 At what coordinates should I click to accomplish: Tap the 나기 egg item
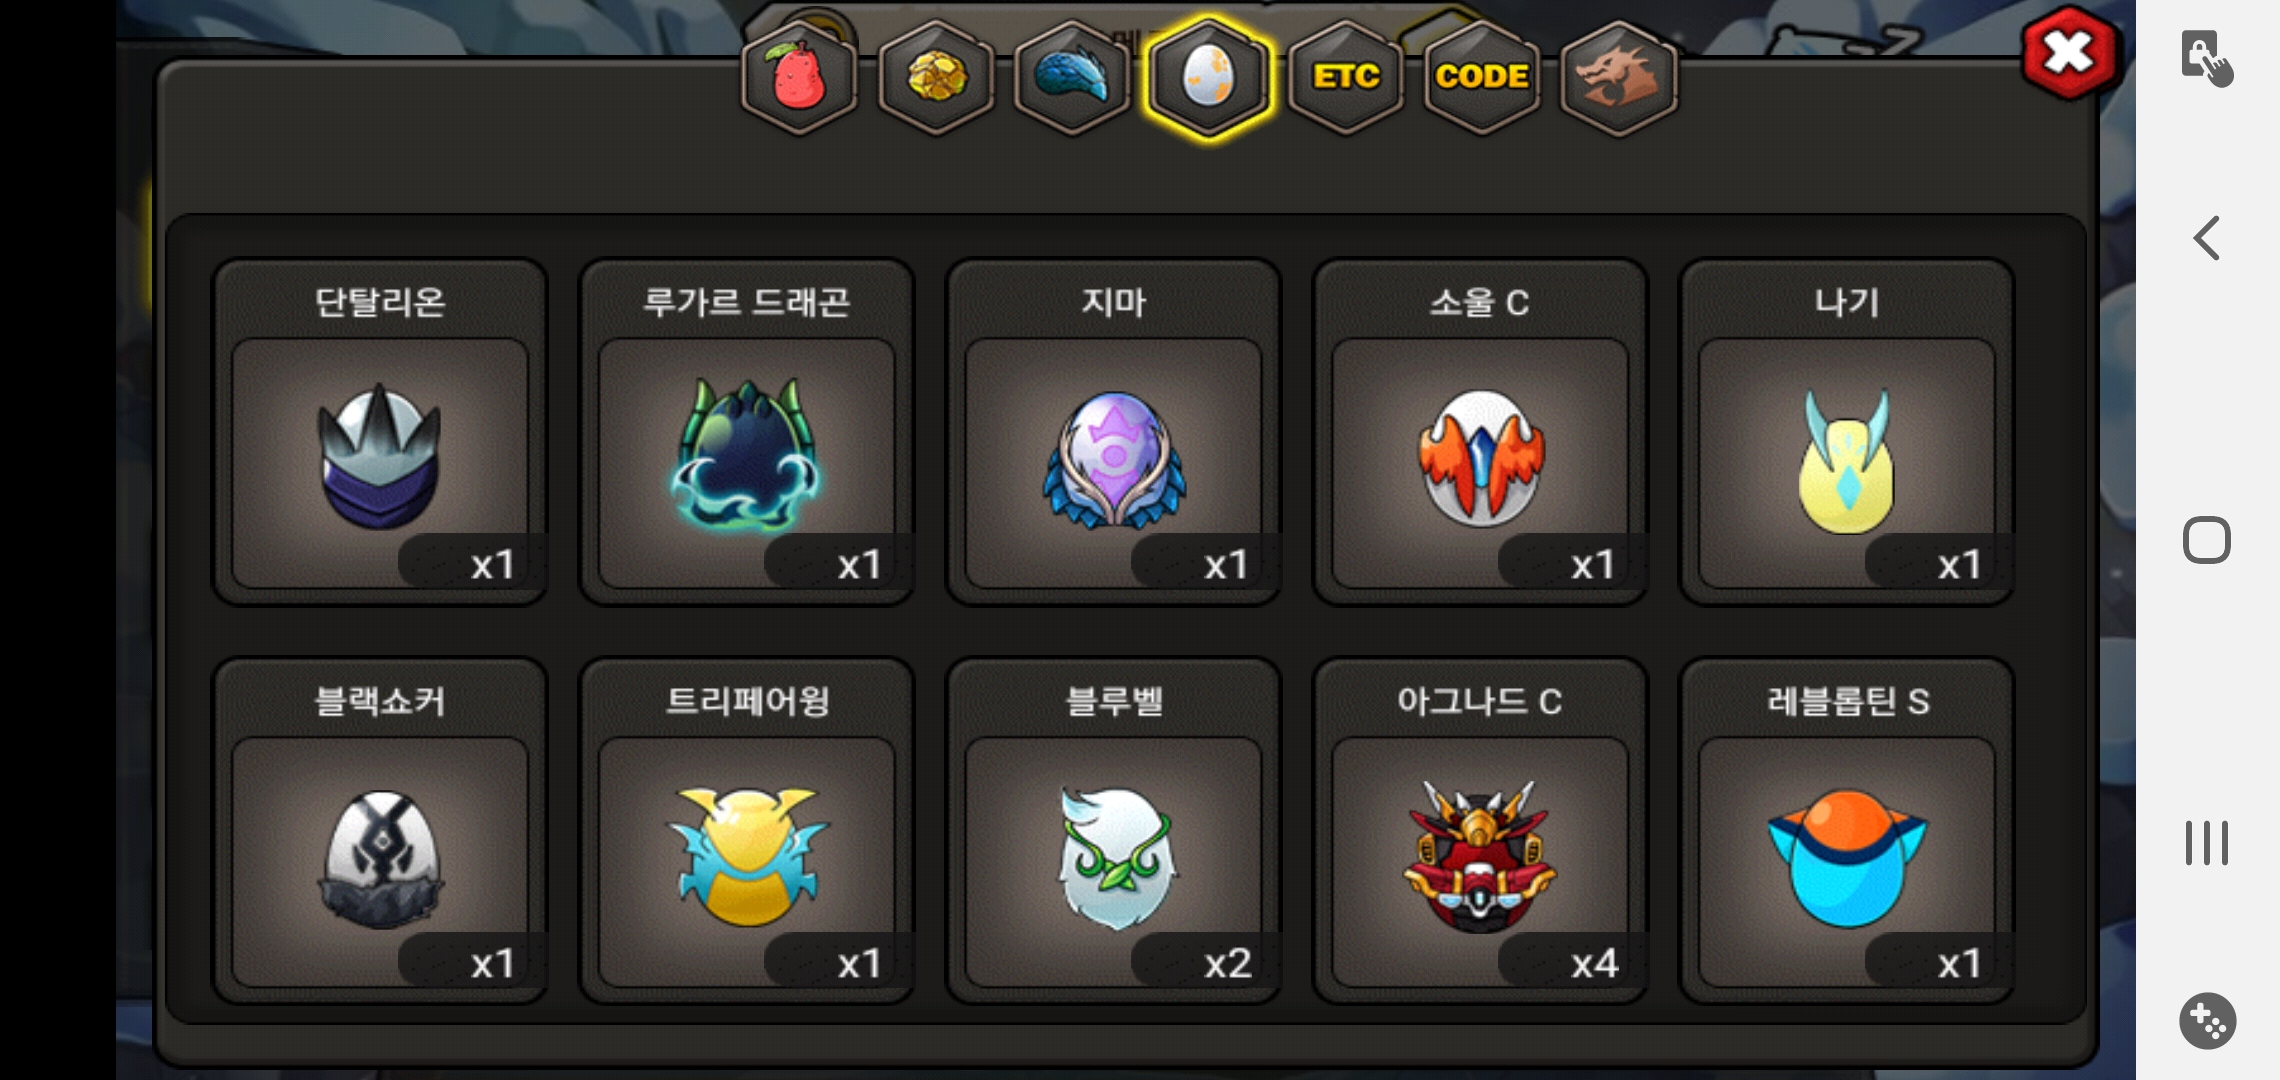pyautogui.click(x=1847, y=432)
